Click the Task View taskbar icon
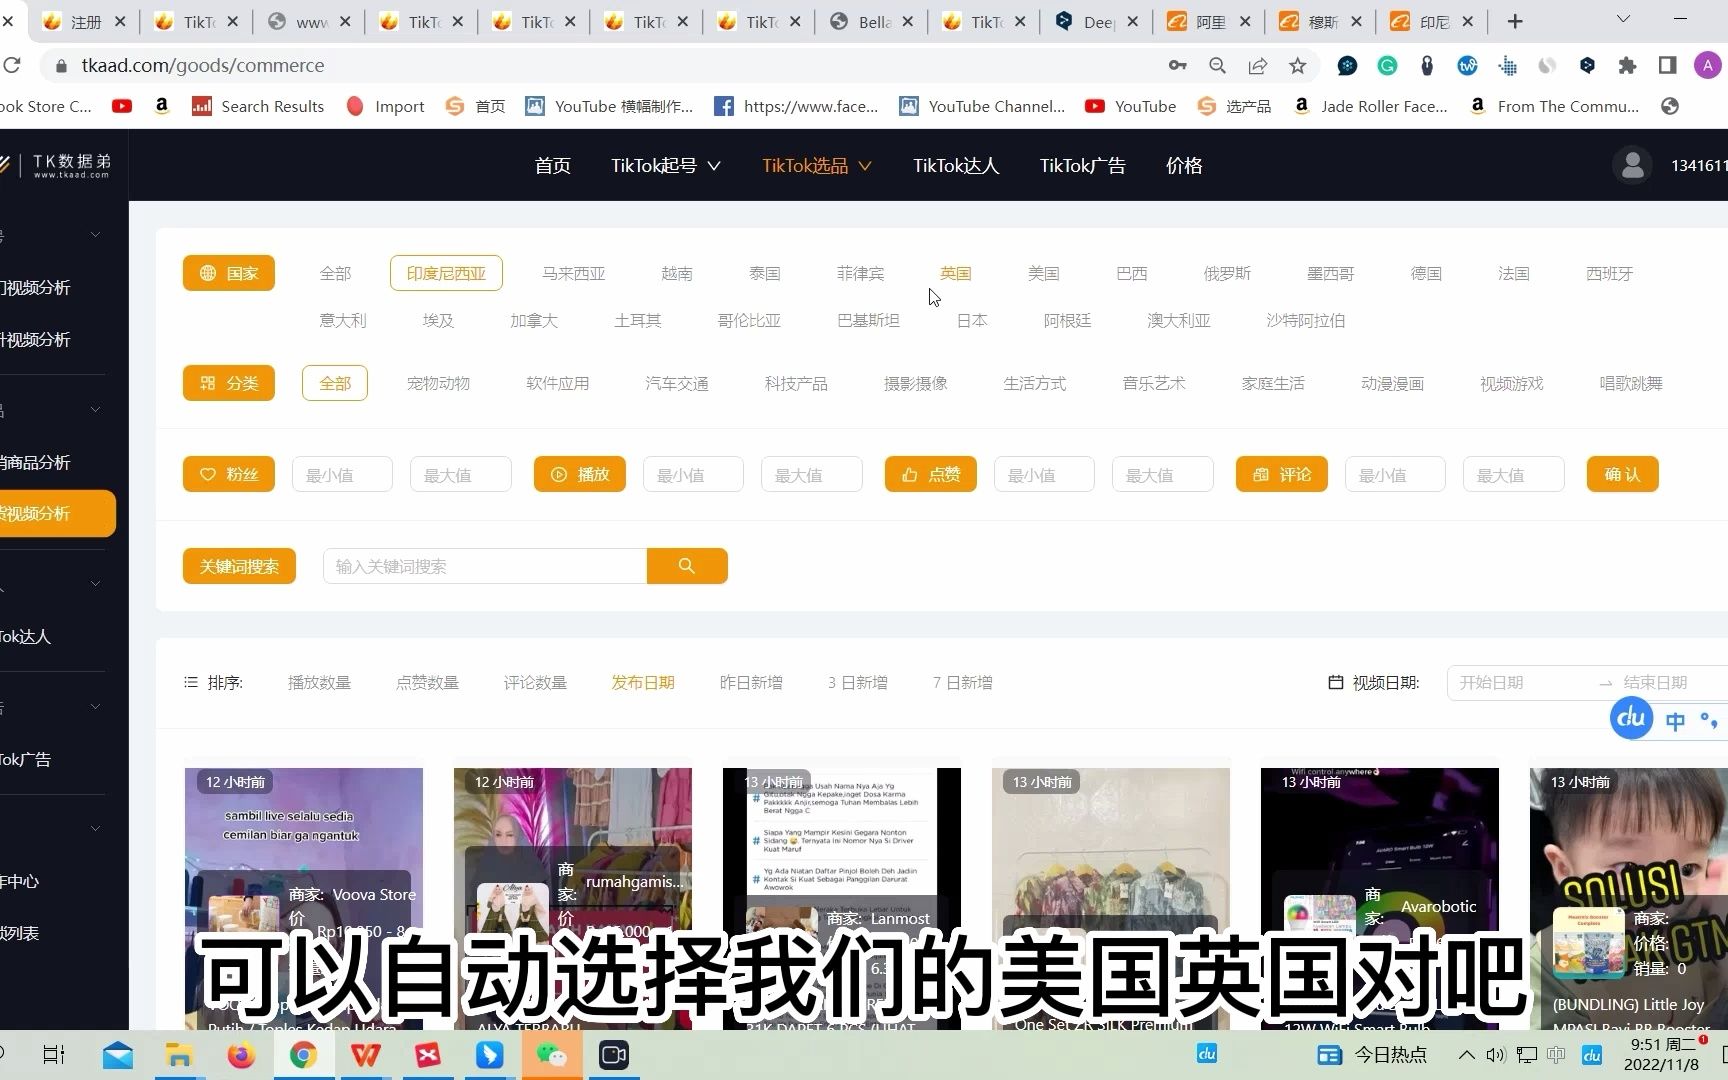Viewport: 1728px width, 1080px height. (x=54, y=1055)
